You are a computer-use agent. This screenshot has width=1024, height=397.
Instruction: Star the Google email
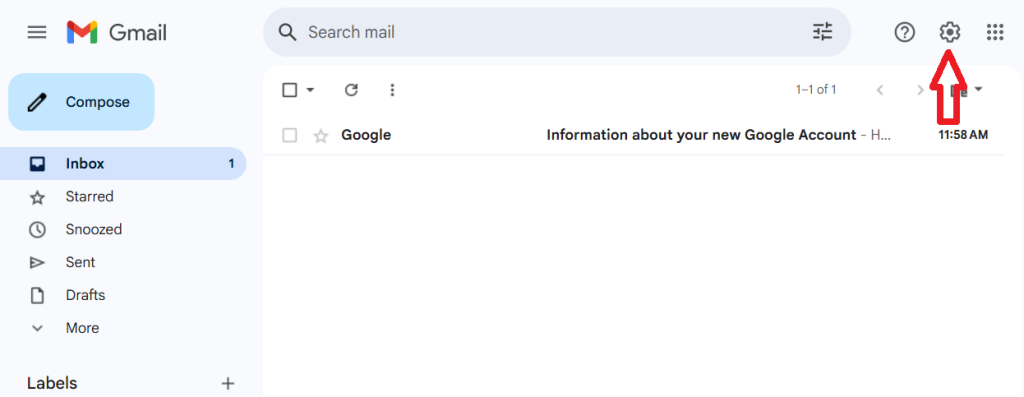point(321,136)
